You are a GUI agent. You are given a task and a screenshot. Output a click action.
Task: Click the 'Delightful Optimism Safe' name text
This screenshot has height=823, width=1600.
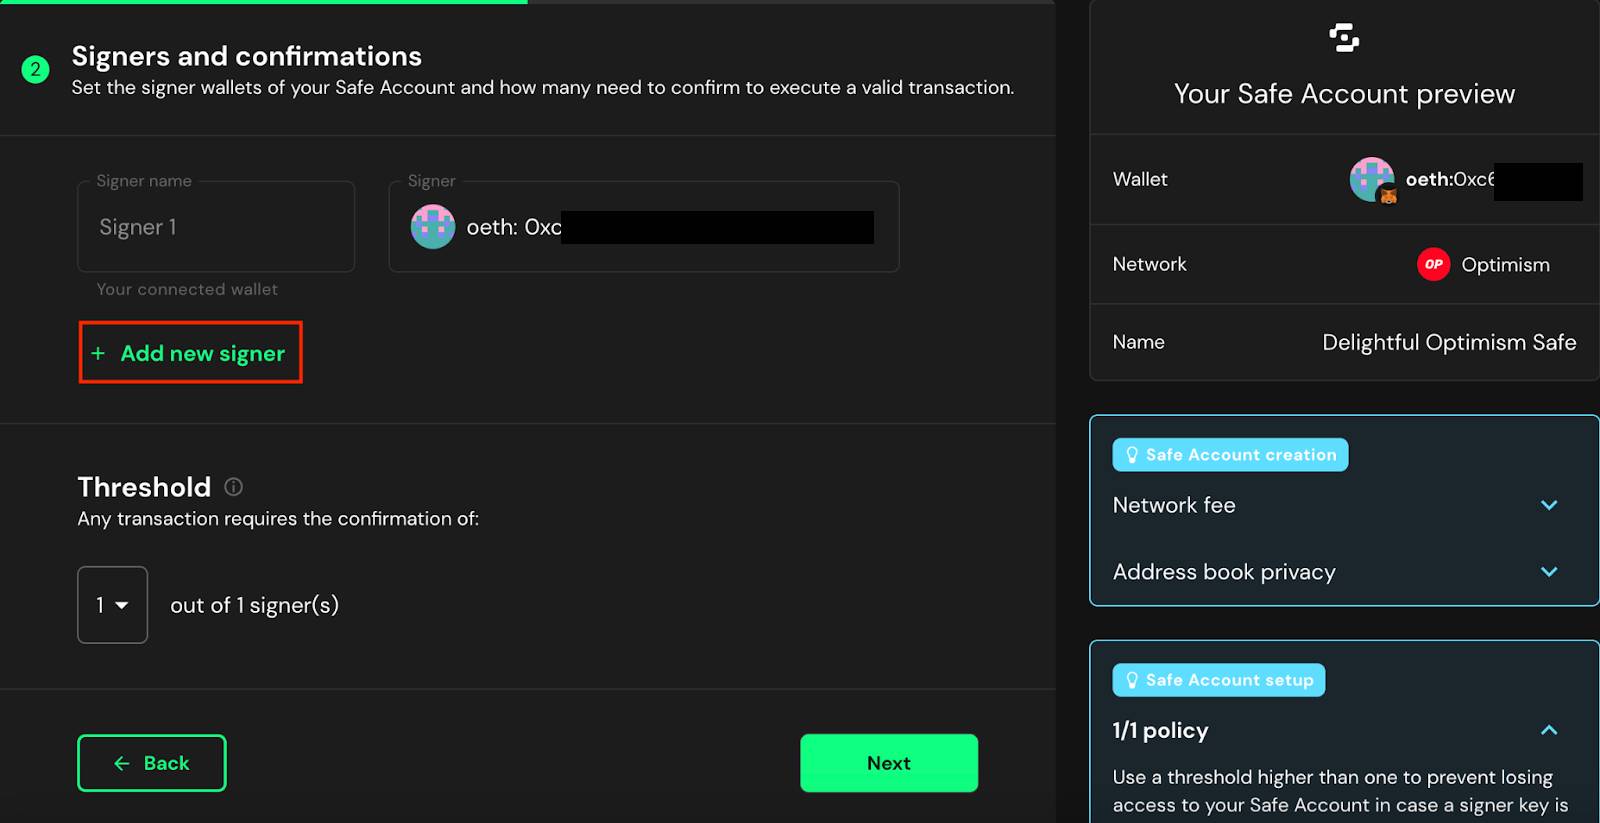[1449, 342]
